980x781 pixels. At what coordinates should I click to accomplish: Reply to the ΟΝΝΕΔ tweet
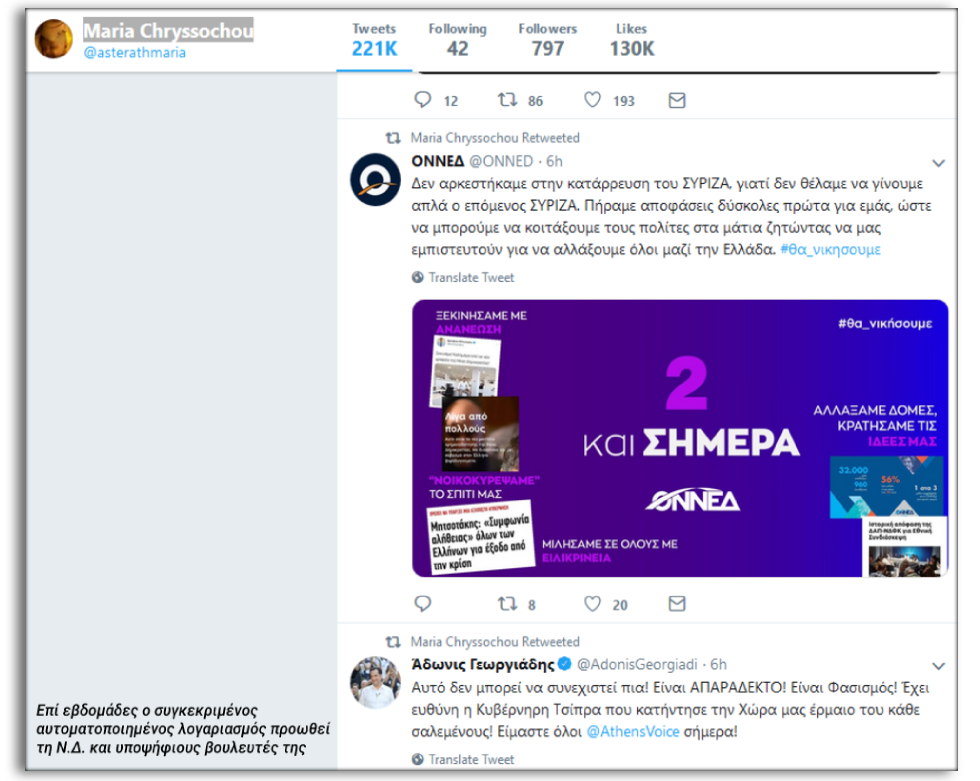pyautogui.click(x=423, y=604)
